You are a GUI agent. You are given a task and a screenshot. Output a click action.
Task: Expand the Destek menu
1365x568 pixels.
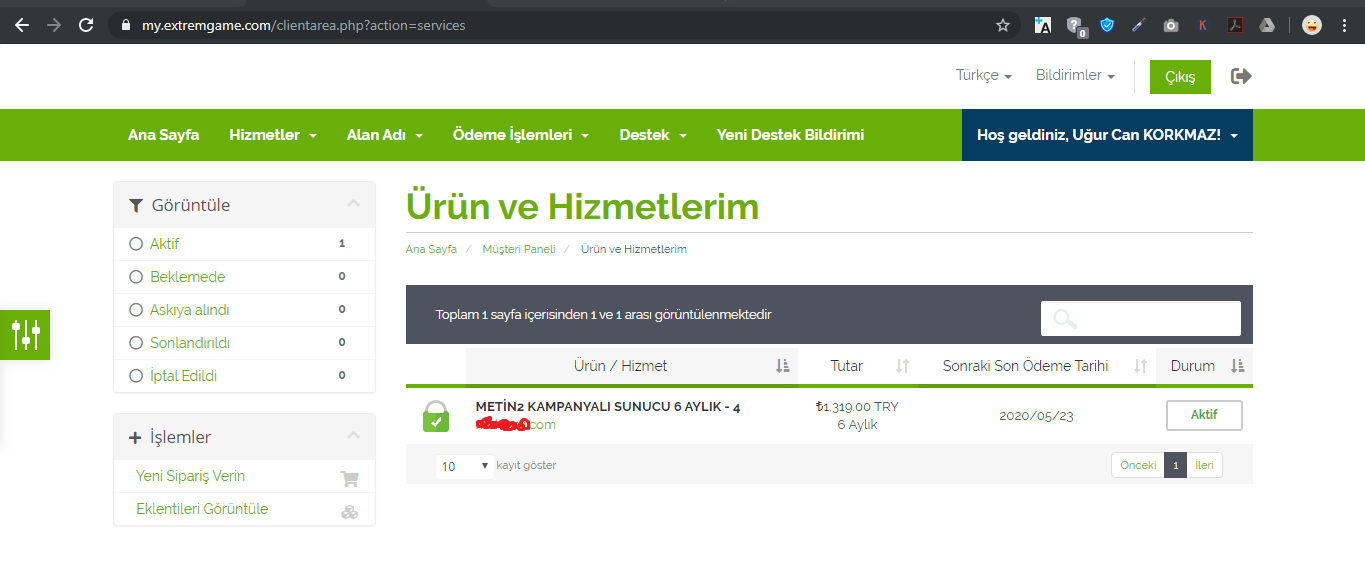click(x=653, y=135)
